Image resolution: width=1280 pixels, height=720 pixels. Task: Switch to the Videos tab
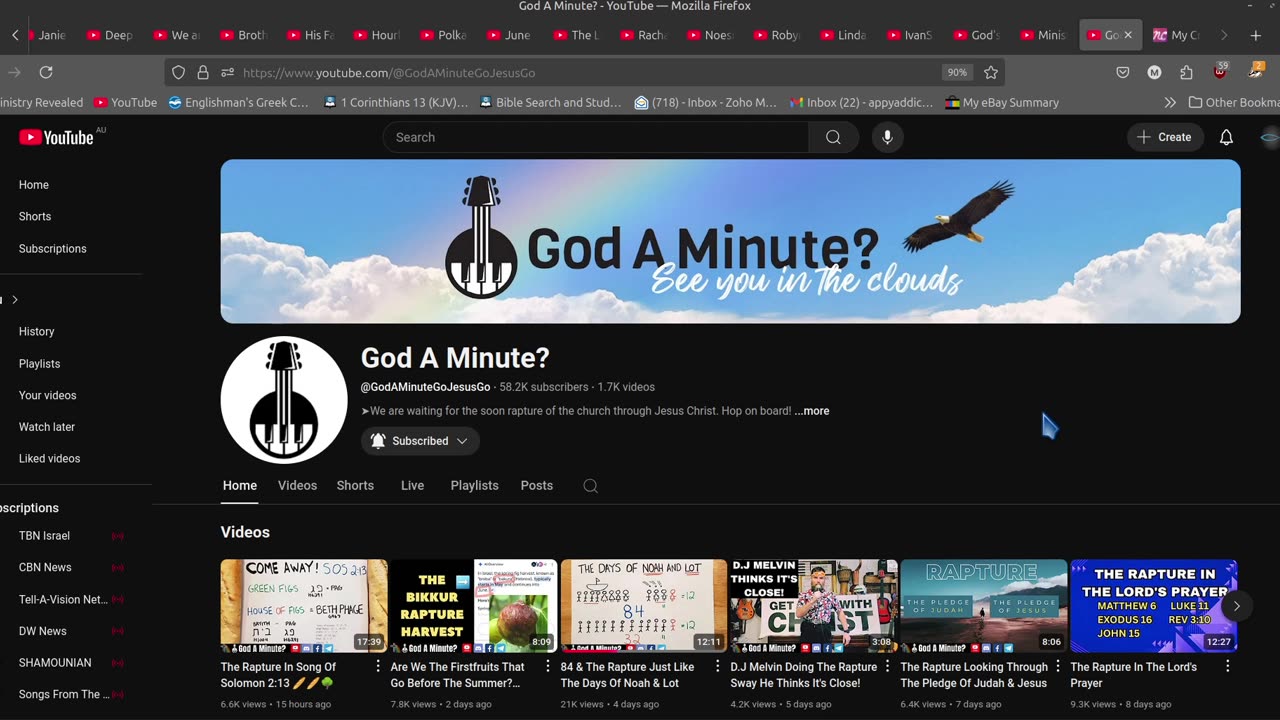click(x=297, y=485)
